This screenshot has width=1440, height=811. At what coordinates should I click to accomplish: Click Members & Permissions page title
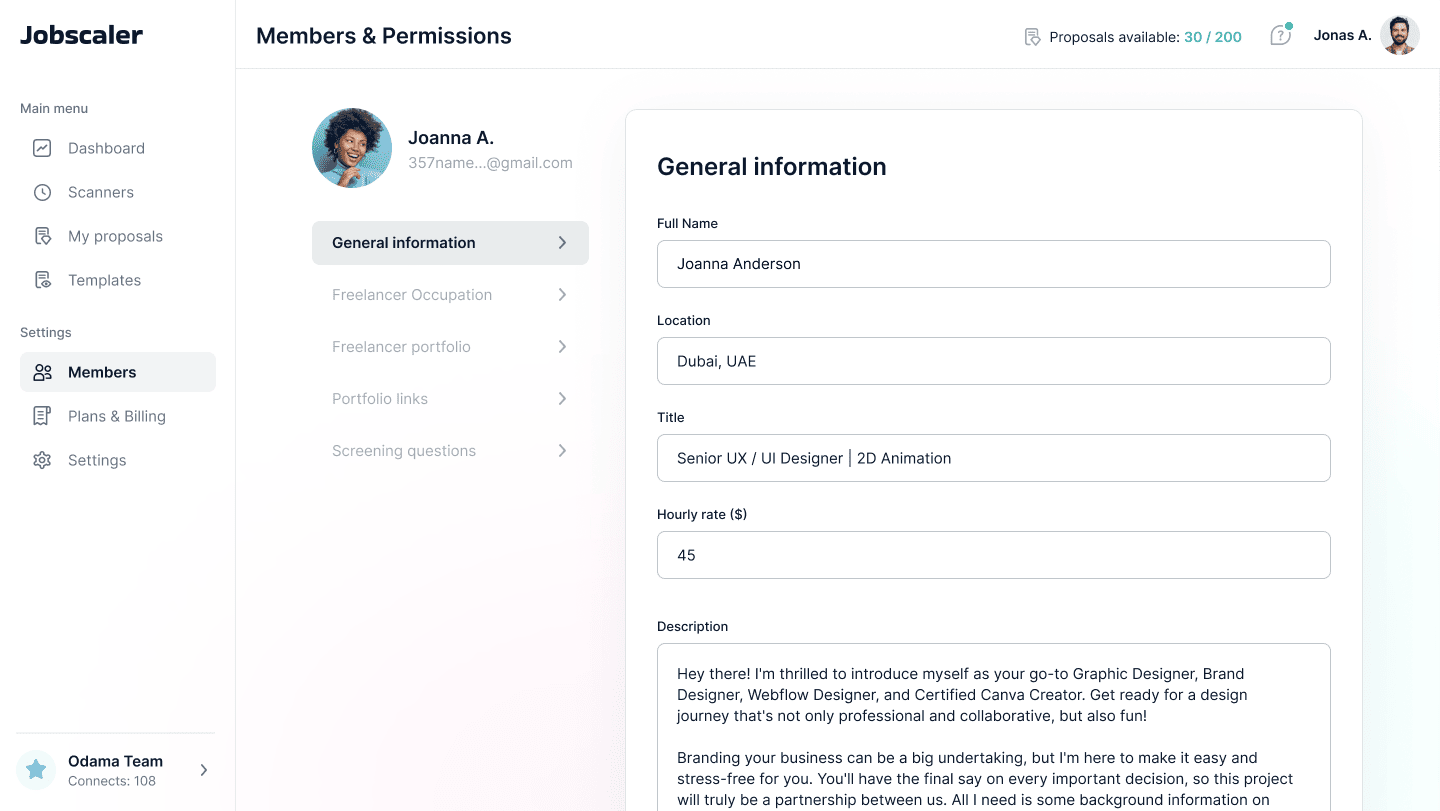point(384,36)
